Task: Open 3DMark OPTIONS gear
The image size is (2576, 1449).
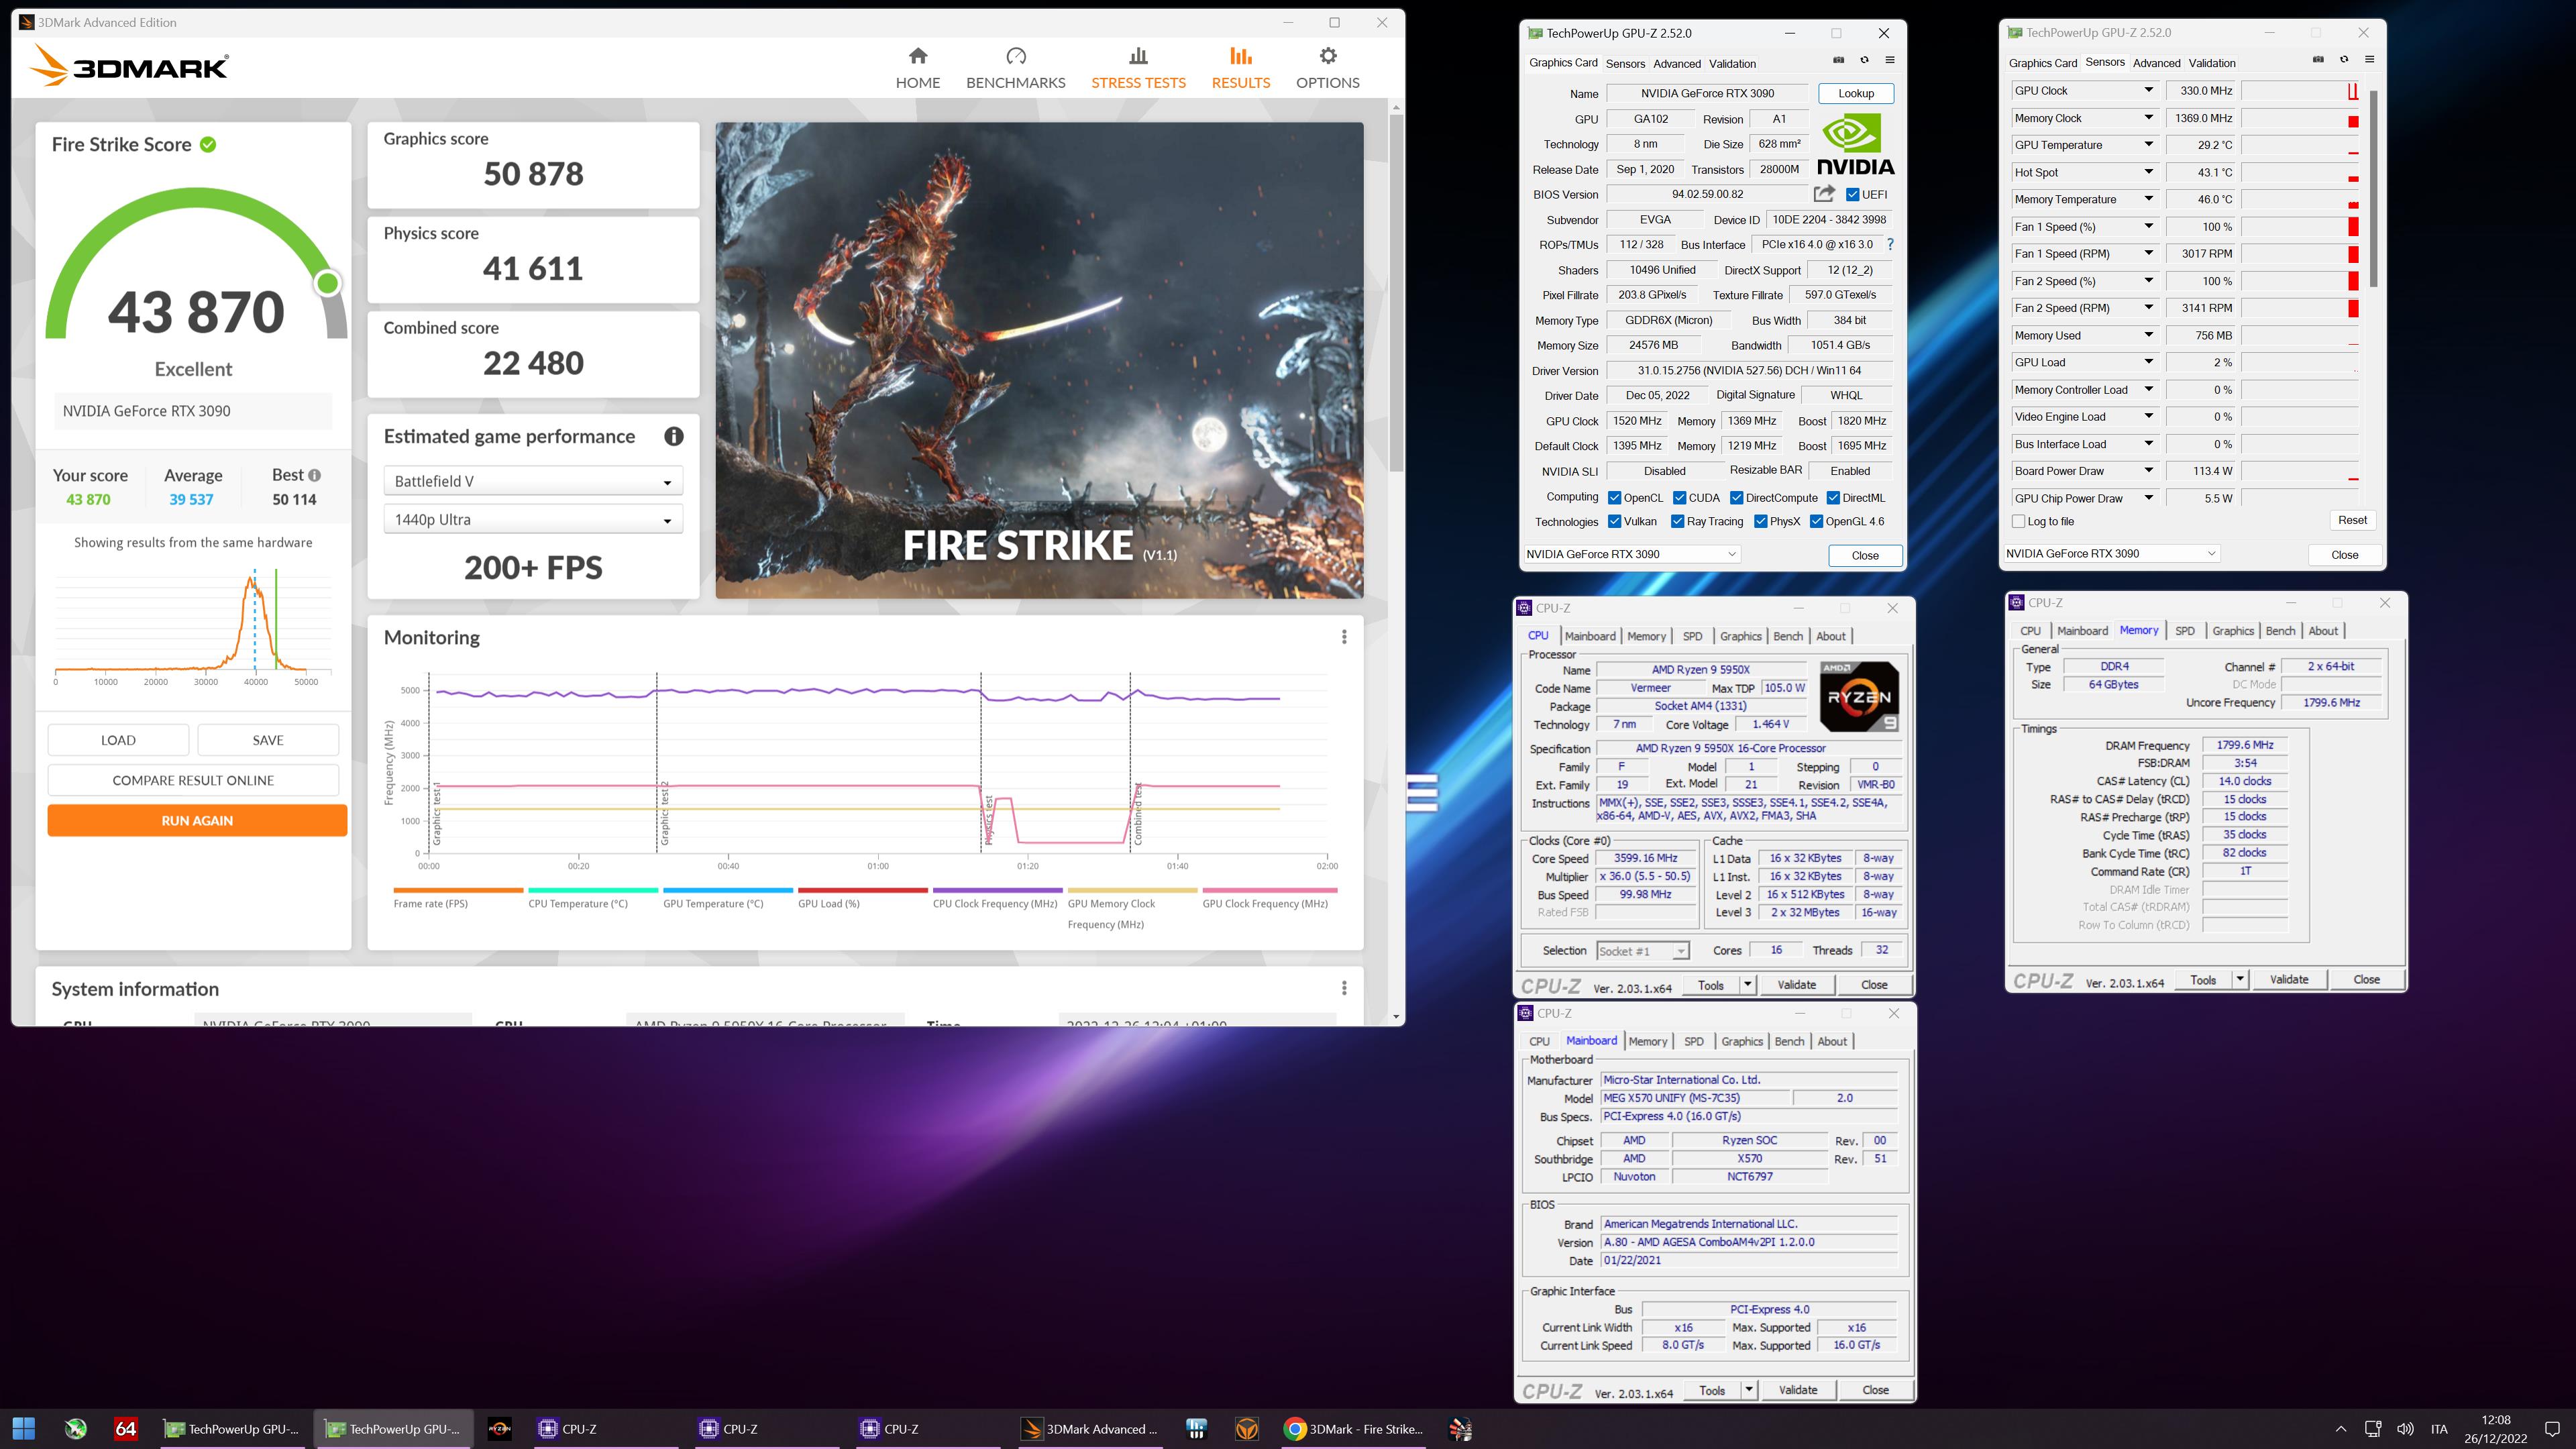Action: pos(1327,68)
